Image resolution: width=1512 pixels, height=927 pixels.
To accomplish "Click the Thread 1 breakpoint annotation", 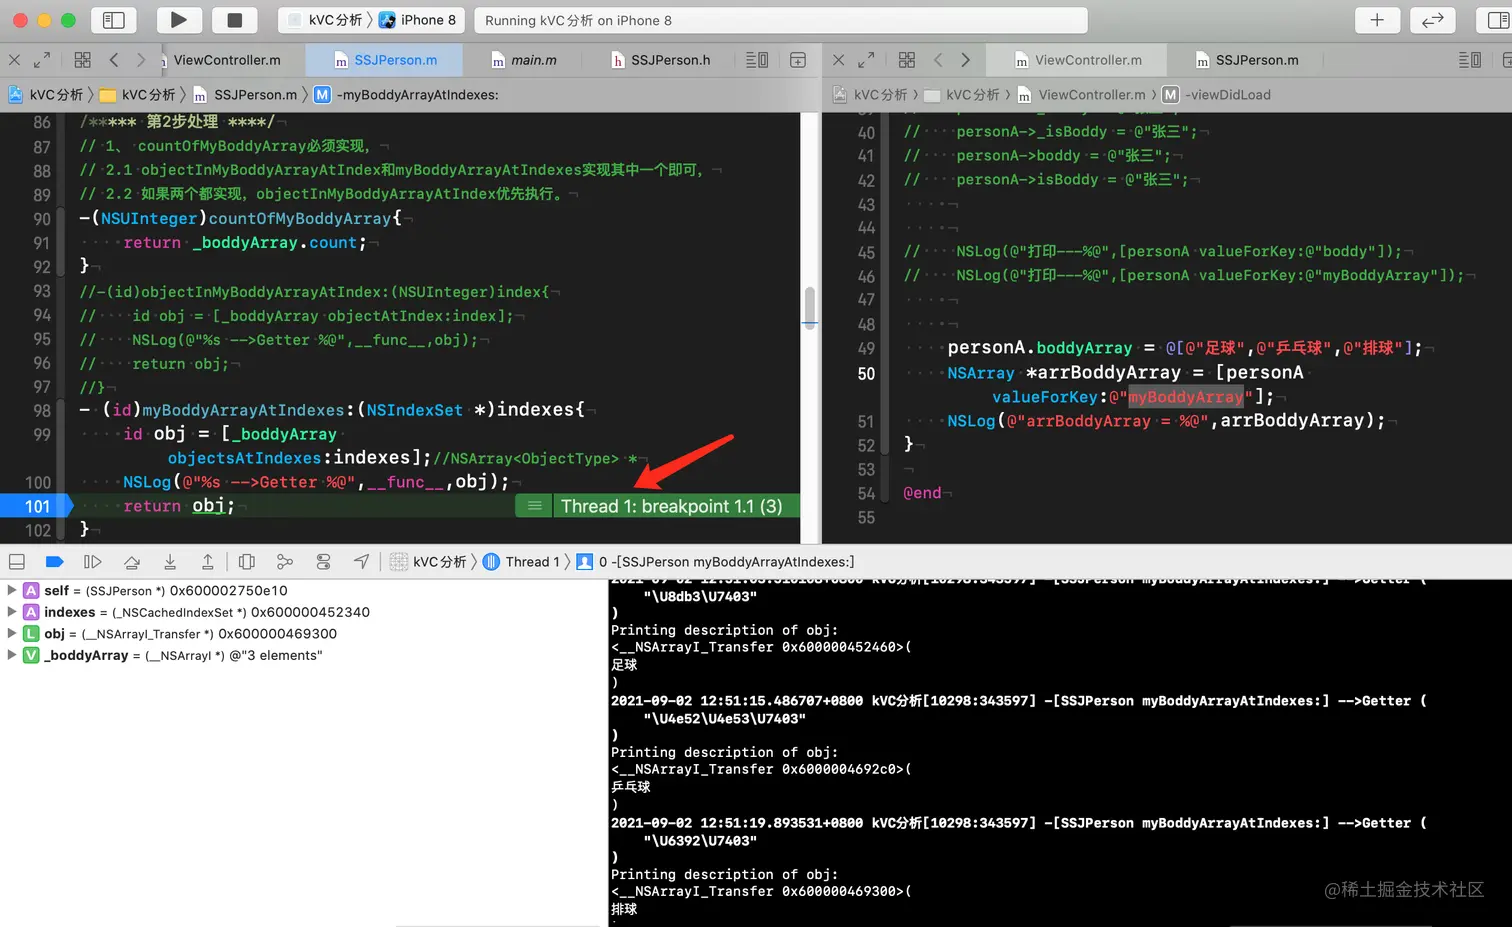I will click(x=671, y=506).
